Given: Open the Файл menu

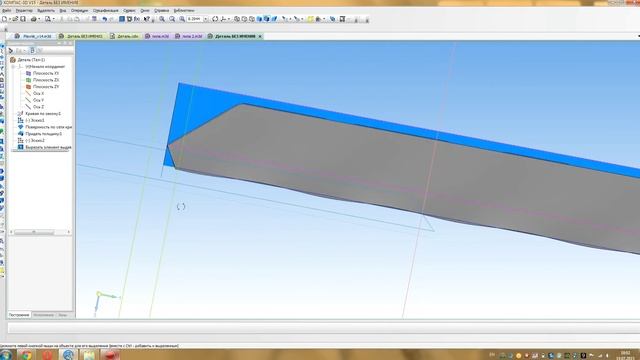Looking at the screenshot, I should [x=7, y=11].
